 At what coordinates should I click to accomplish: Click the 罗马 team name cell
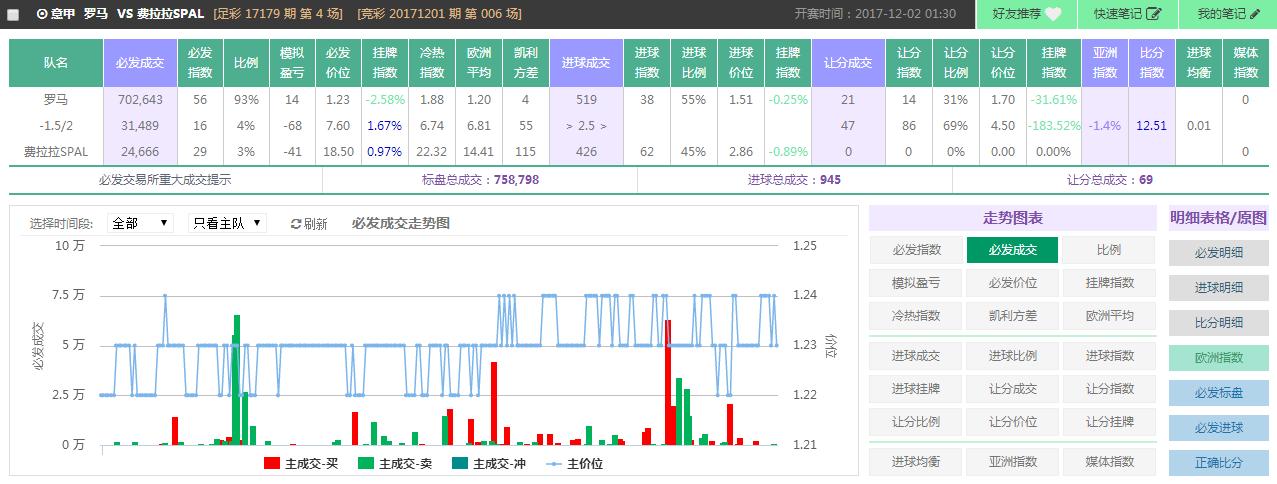[x=56, y=99]
